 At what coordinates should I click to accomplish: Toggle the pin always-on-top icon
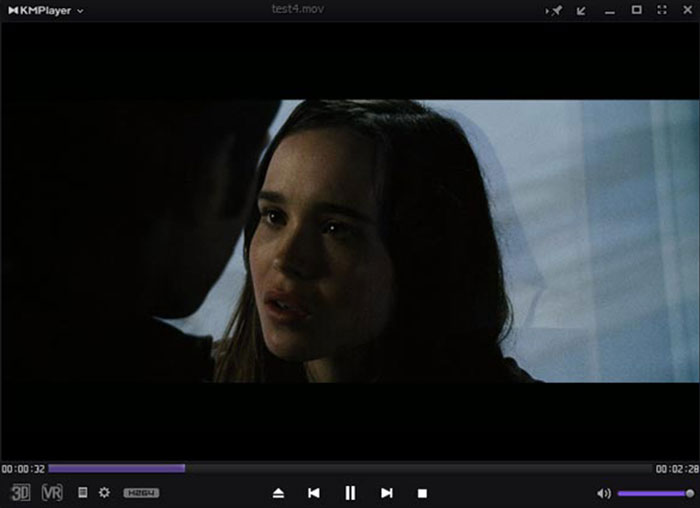[556, 10]
